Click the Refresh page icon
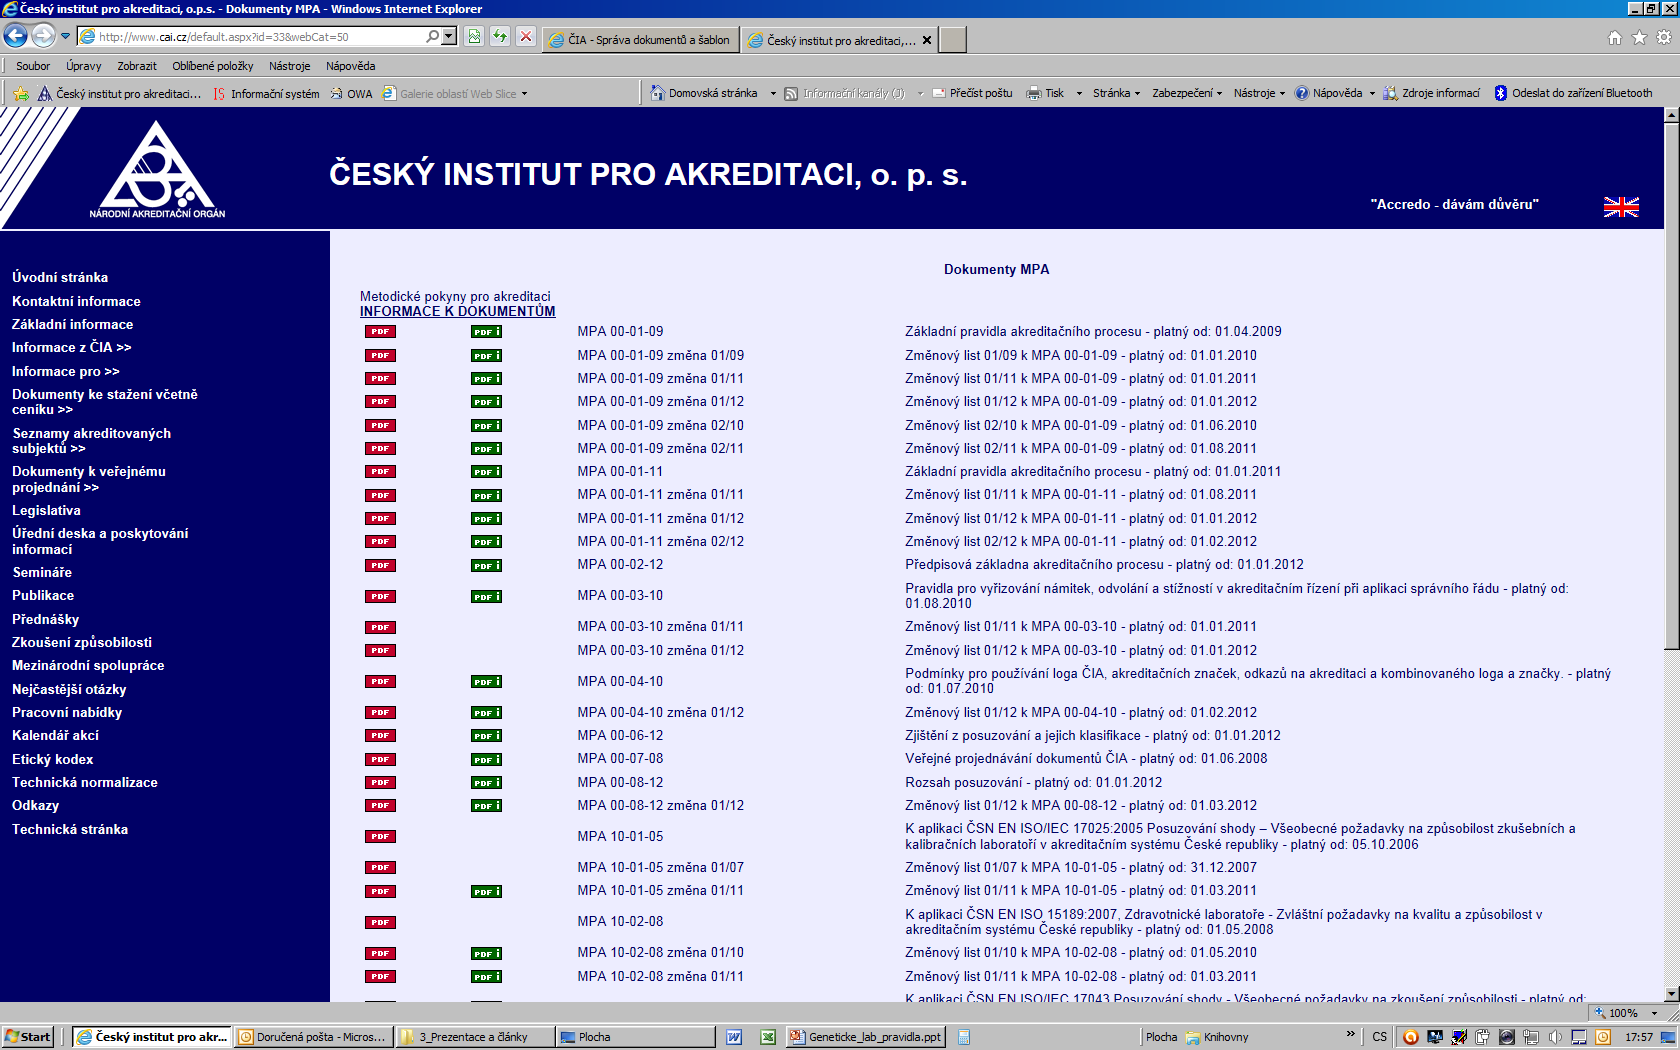1680x1050 pixels. (500, 37)
